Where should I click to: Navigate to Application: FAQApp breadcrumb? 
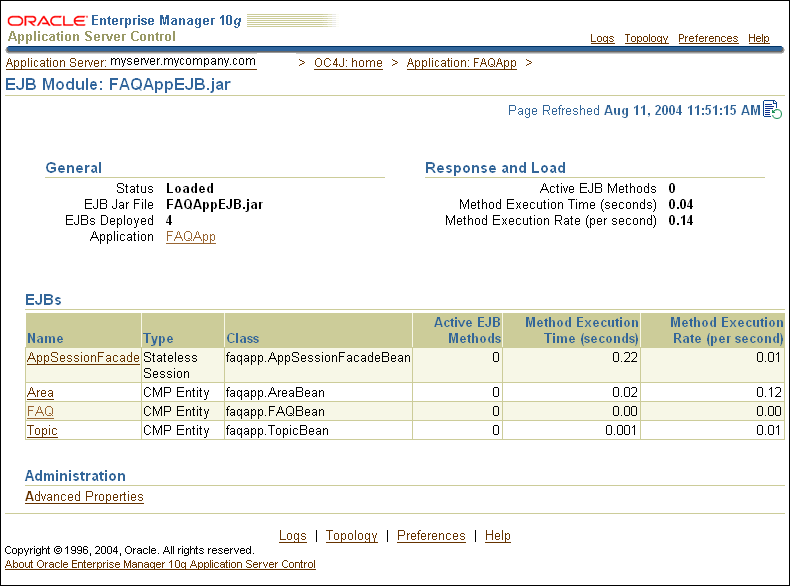tap(462, 63)
